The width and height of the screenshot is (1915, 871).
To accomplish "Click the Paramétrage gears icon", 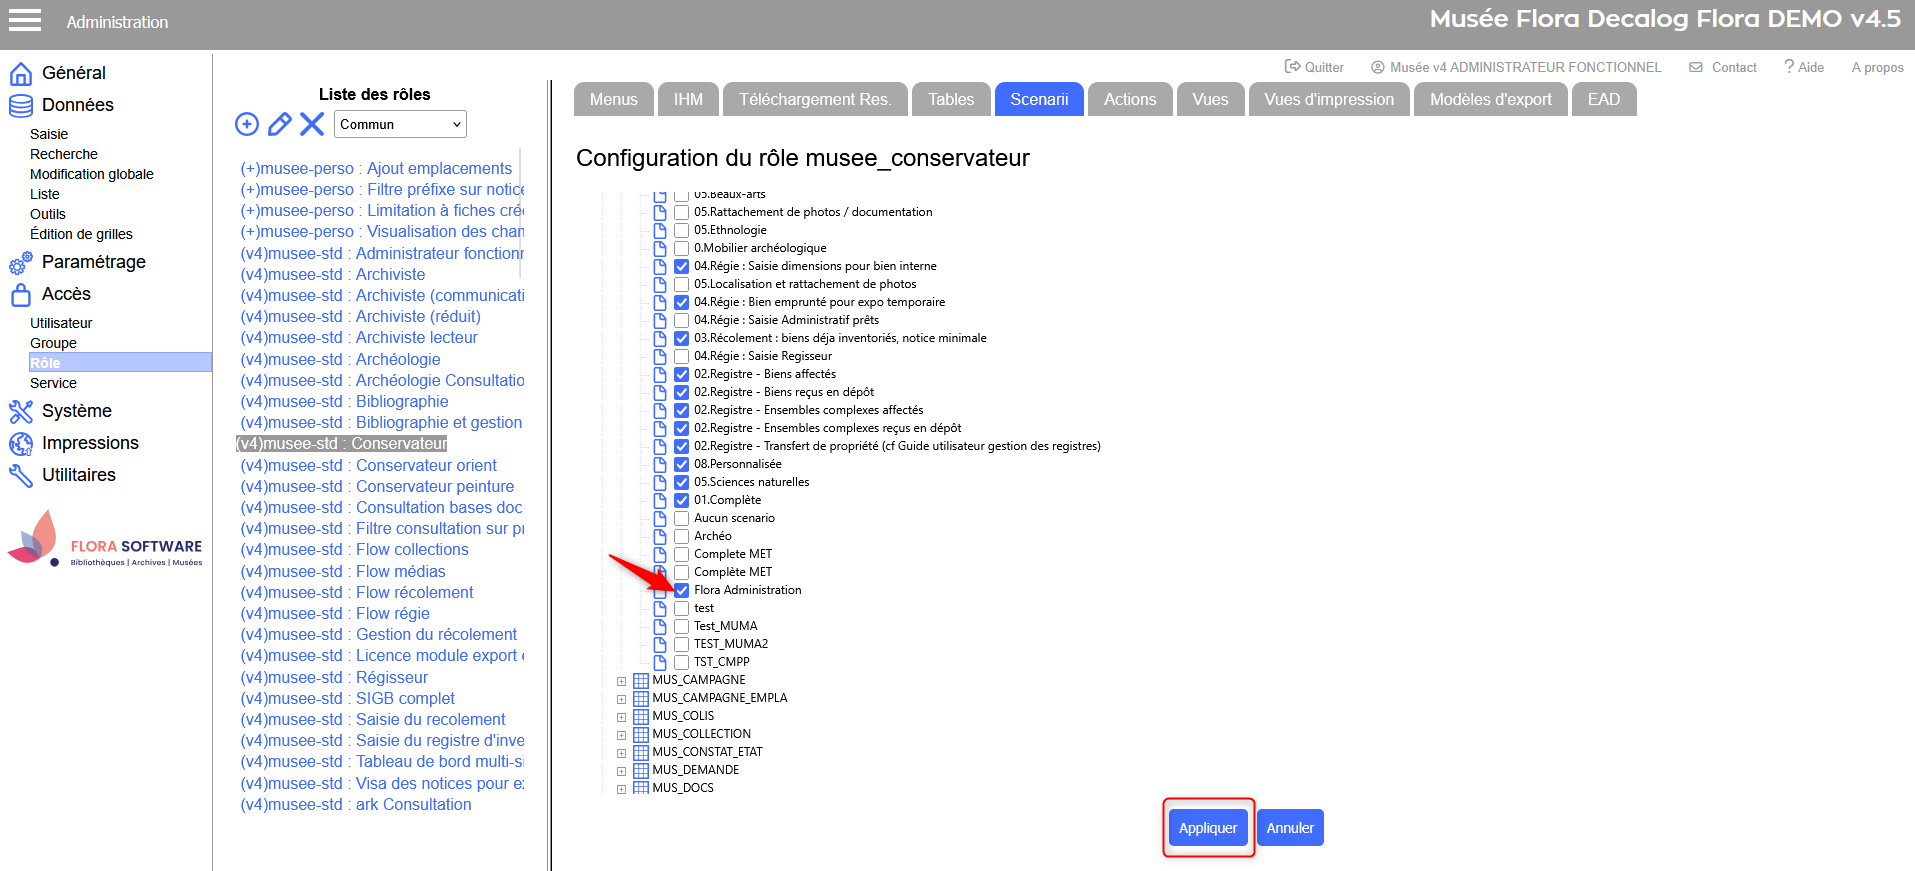I will [20, 263].
